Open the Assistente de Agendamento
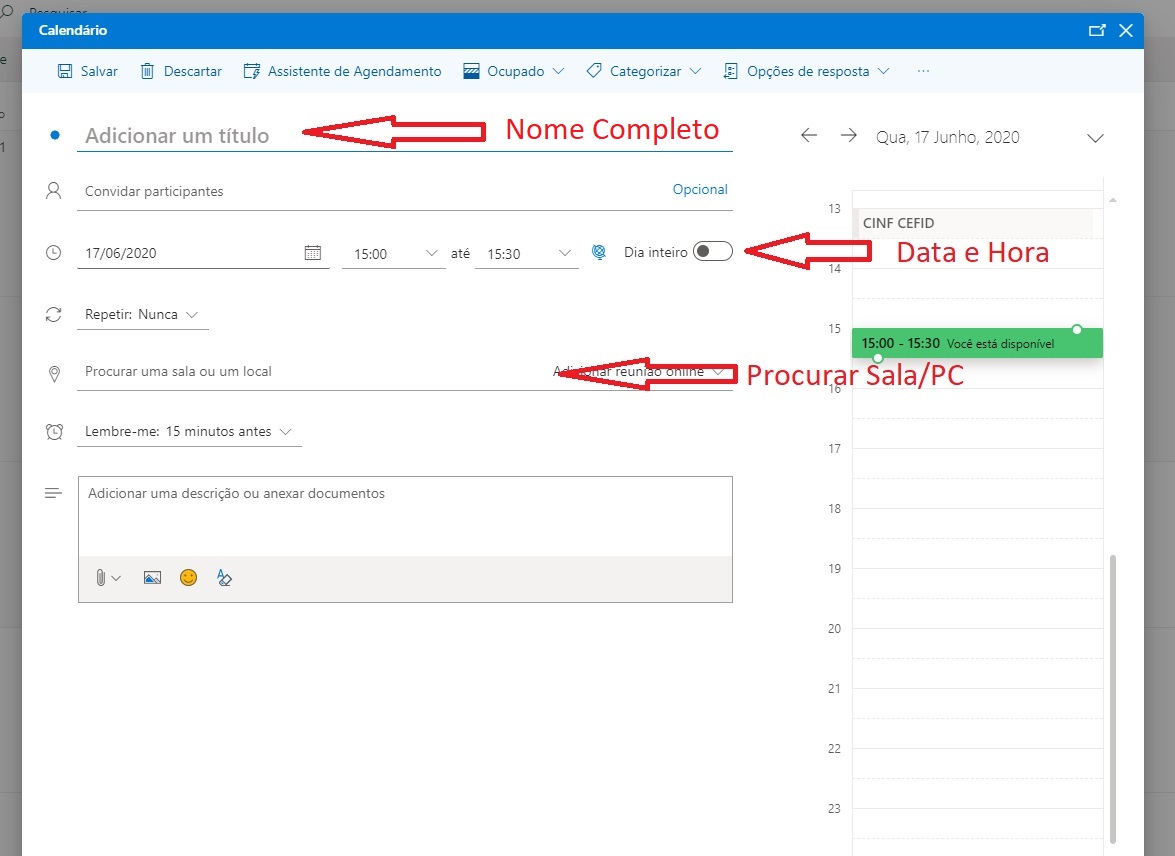 click(x=342, y=71)
